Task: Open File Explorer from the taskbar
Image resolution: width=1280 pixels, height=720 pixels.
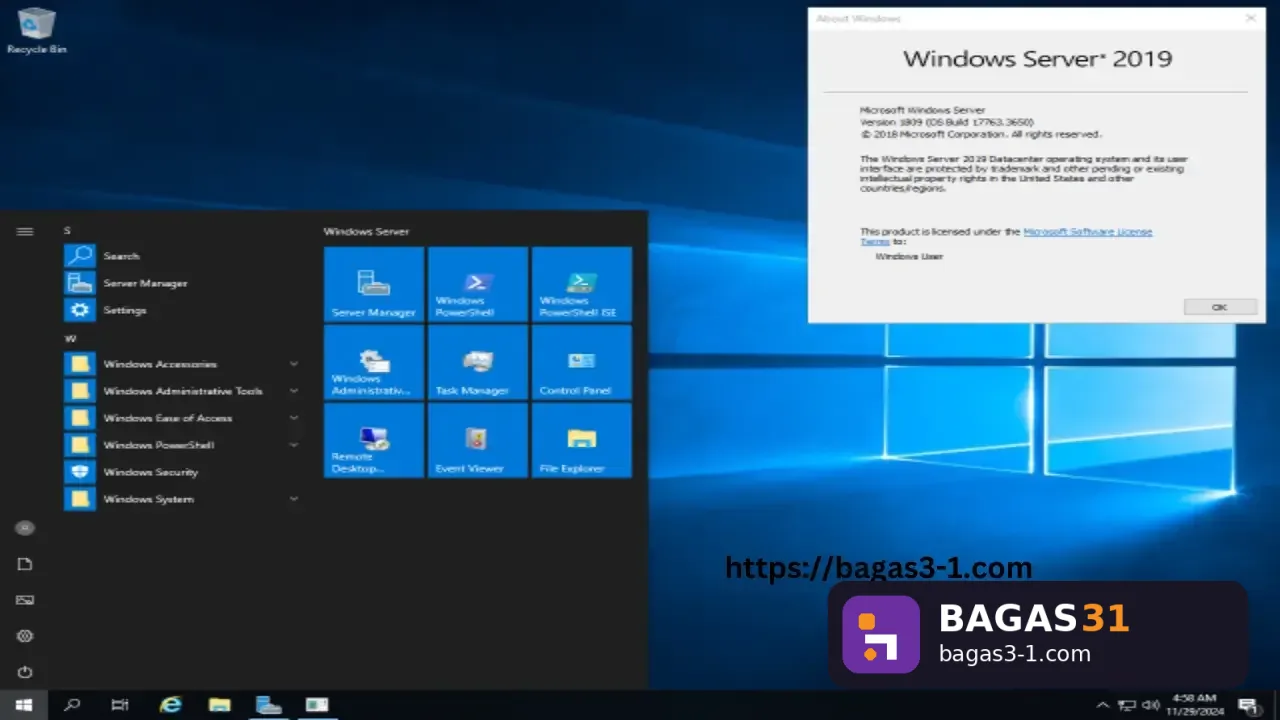Action: coord(219,705)
